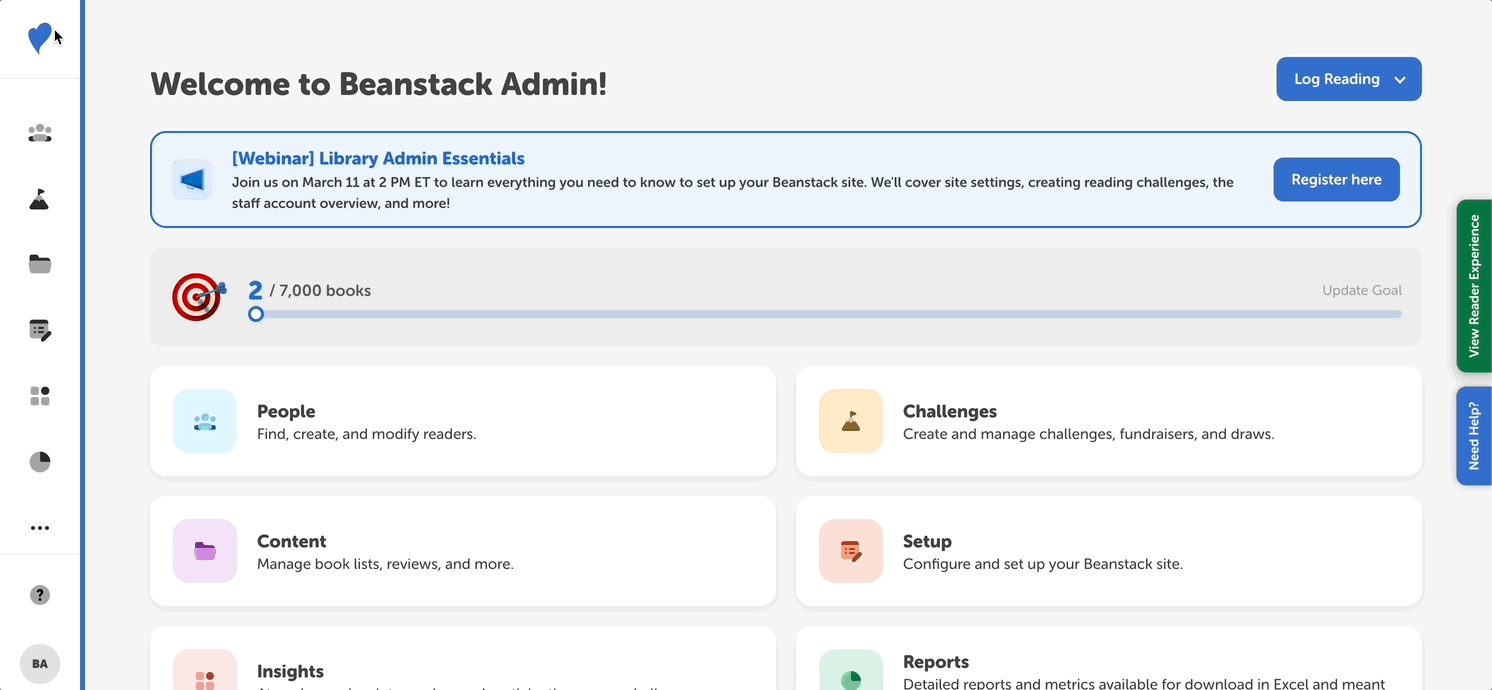Open the help question mark icon
The width and height of the screenshot is (1492, 690).
(x=40, y=594)
